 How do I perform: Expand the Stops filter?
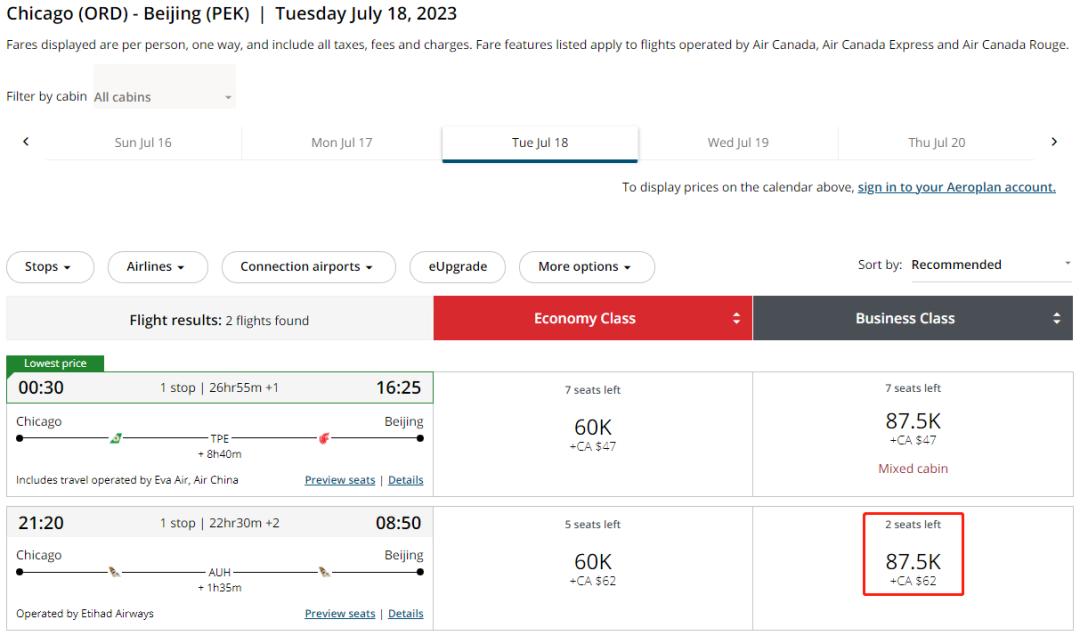tap(49, 267)
